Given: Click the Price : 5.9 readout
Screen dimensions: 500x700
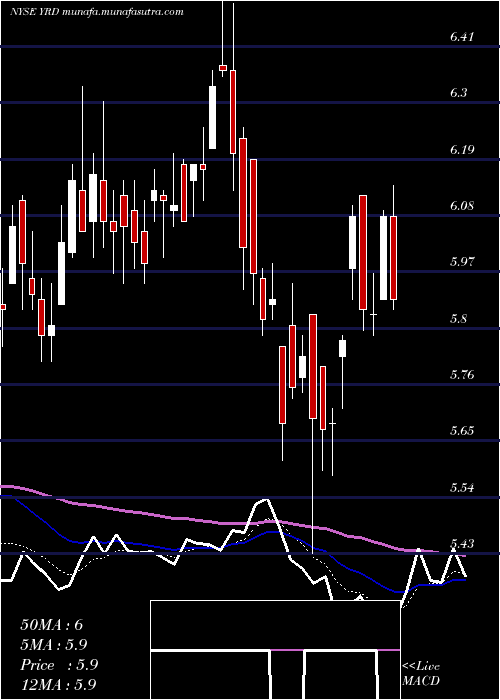Looking at the screenshot, I should tap(59, 665).
